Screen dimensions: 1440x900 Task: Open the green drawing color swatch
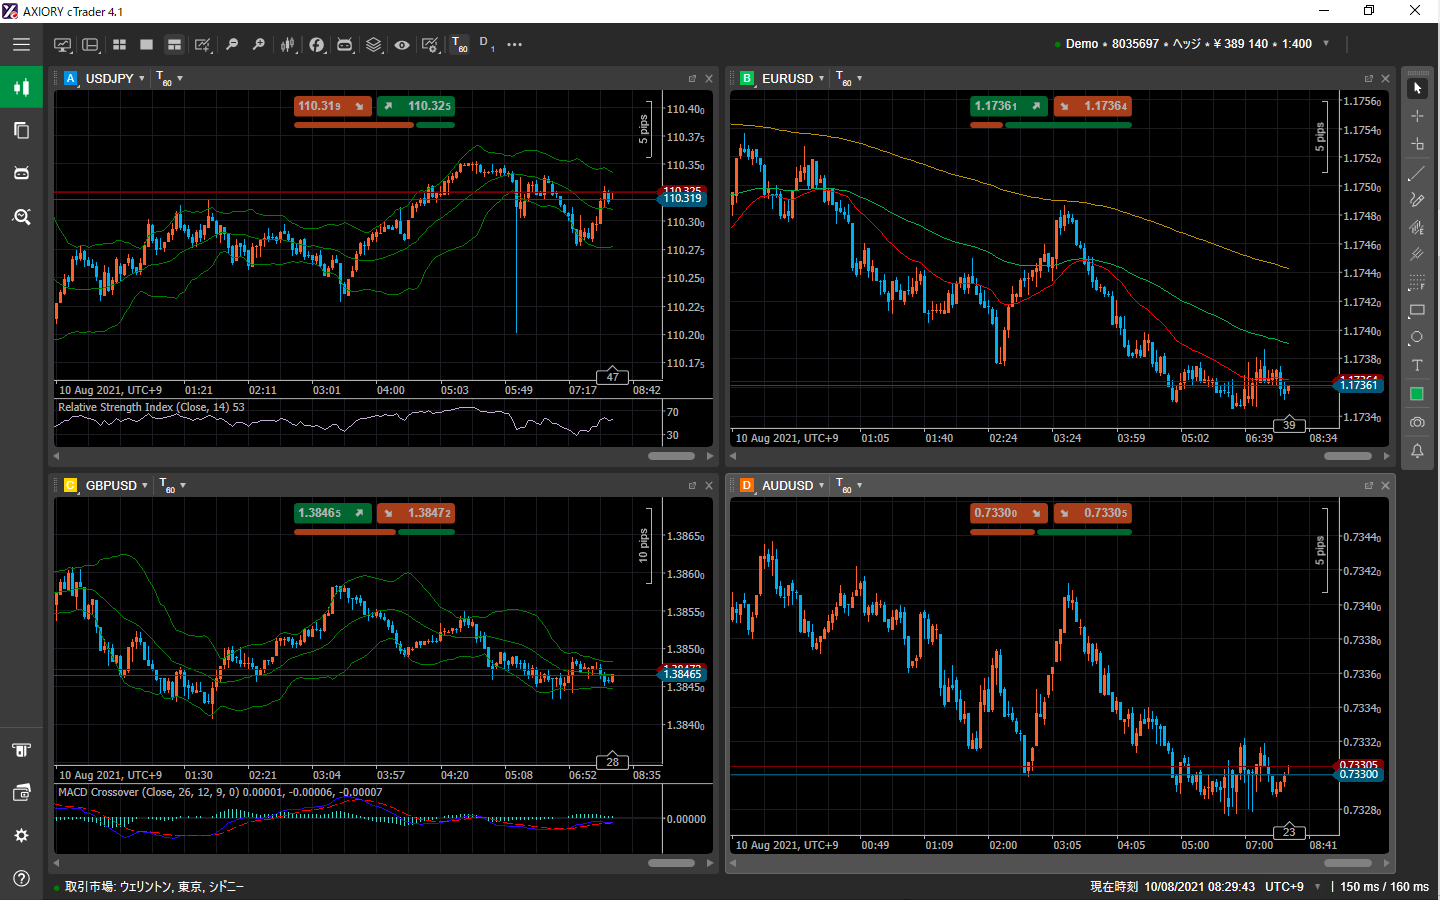click(1417, 394)
